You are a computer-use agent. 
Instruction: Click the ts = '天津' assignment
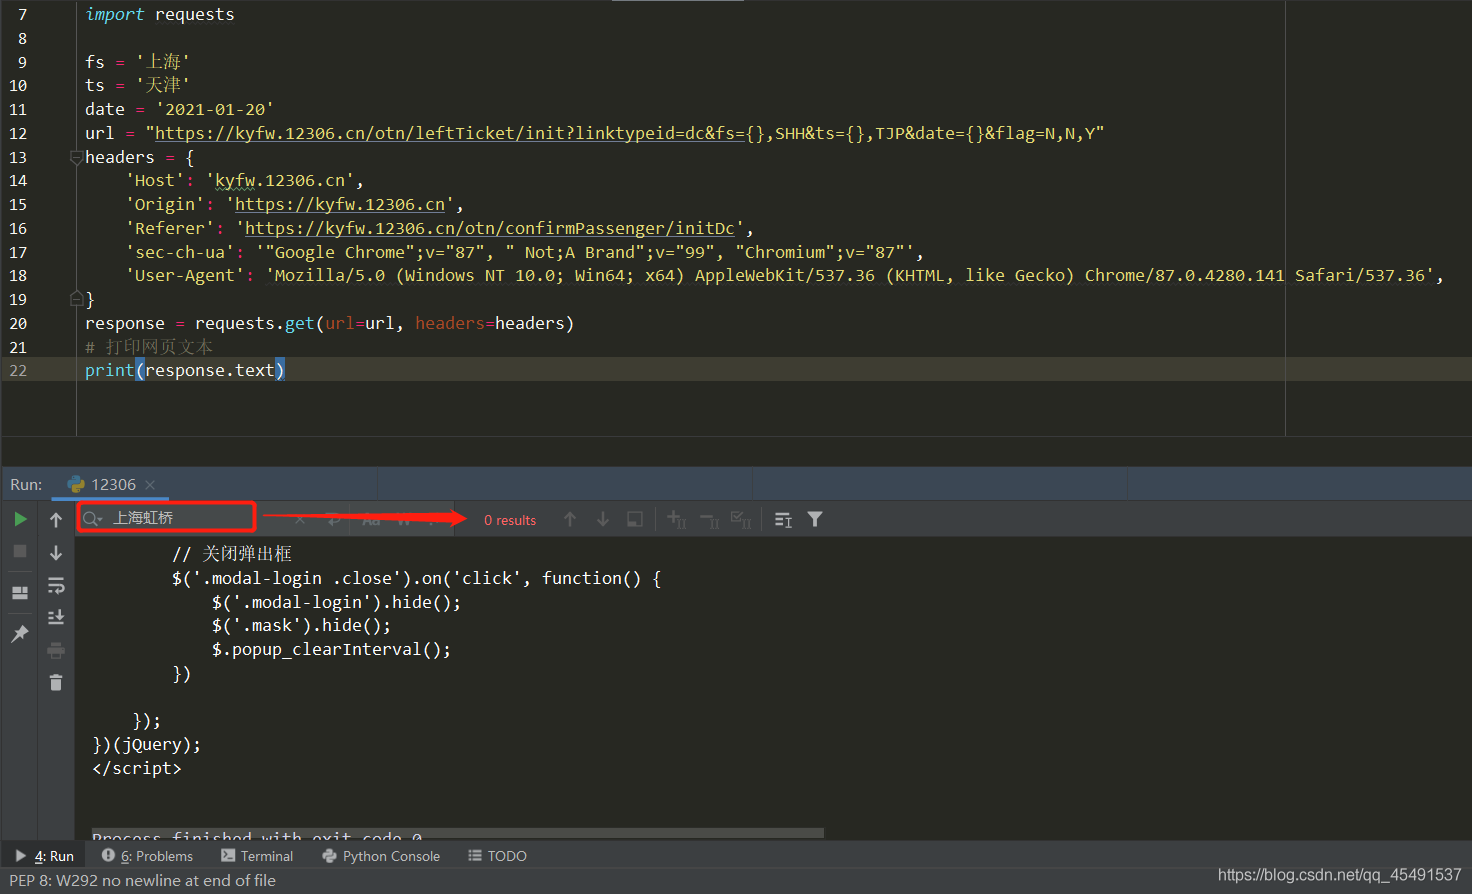137,85
